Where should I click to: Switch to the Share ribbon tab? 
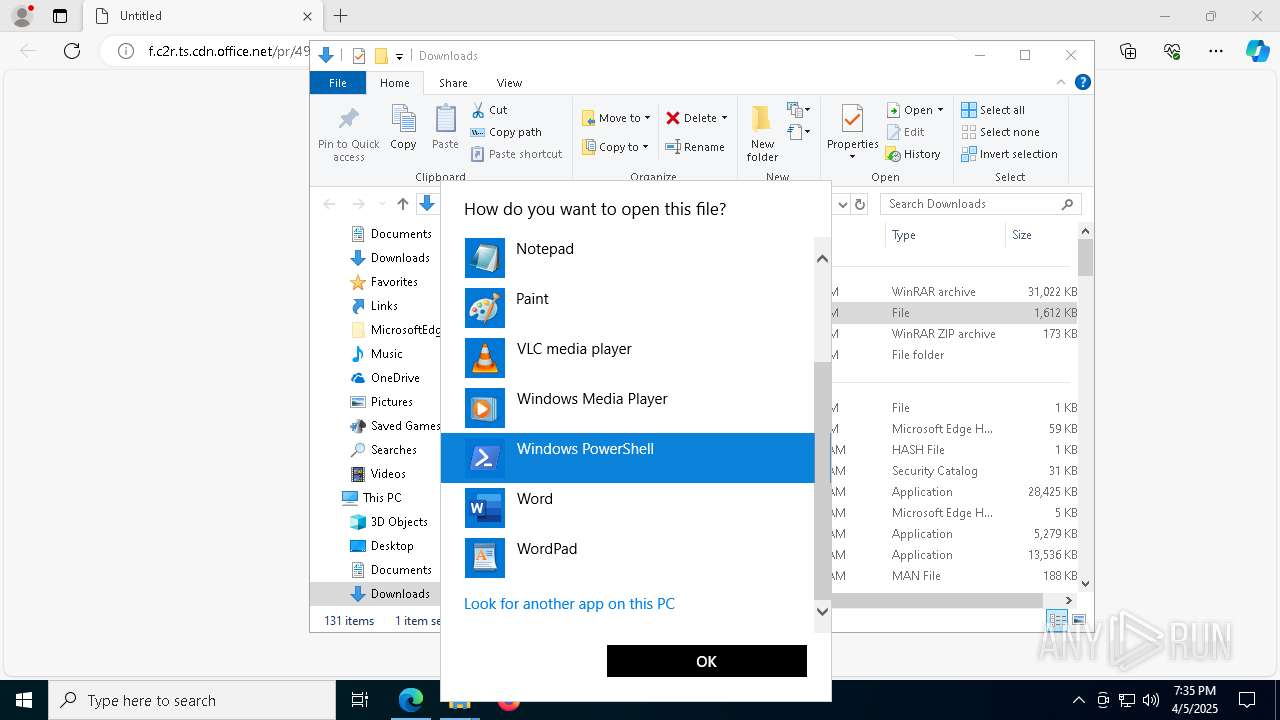pos(453,83)
